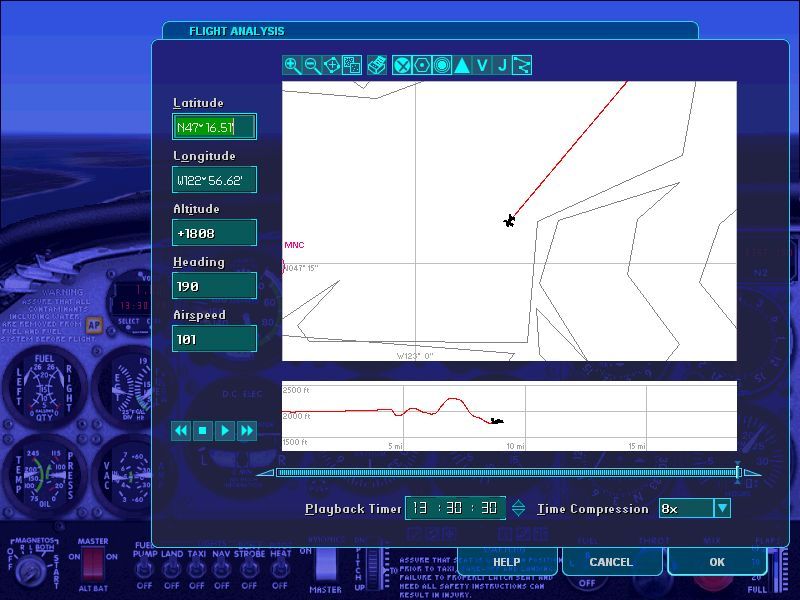Click the zoom in magnifier icon

tap(292, 65)
